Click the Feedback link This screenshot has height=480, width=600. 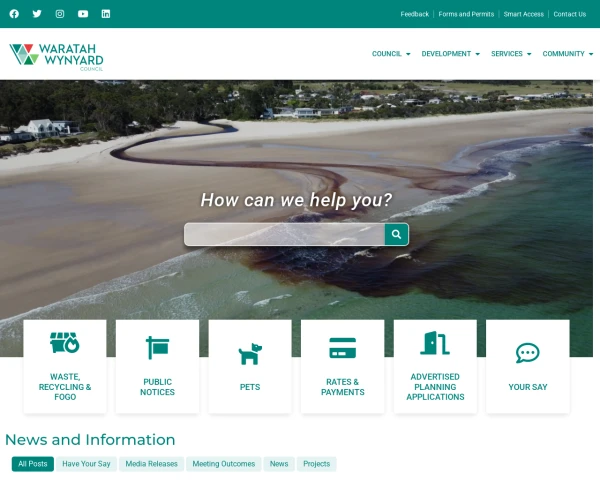tap(414, 14)
